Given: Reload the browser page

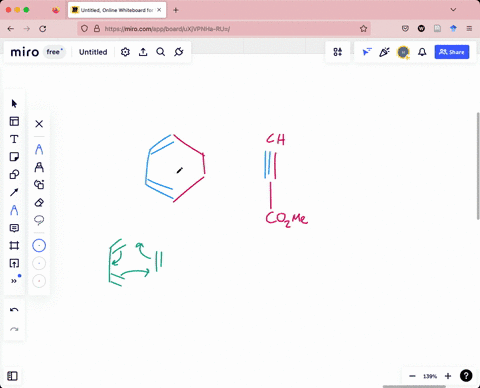Looking at the screenshot, I should [x=43, y=29].
